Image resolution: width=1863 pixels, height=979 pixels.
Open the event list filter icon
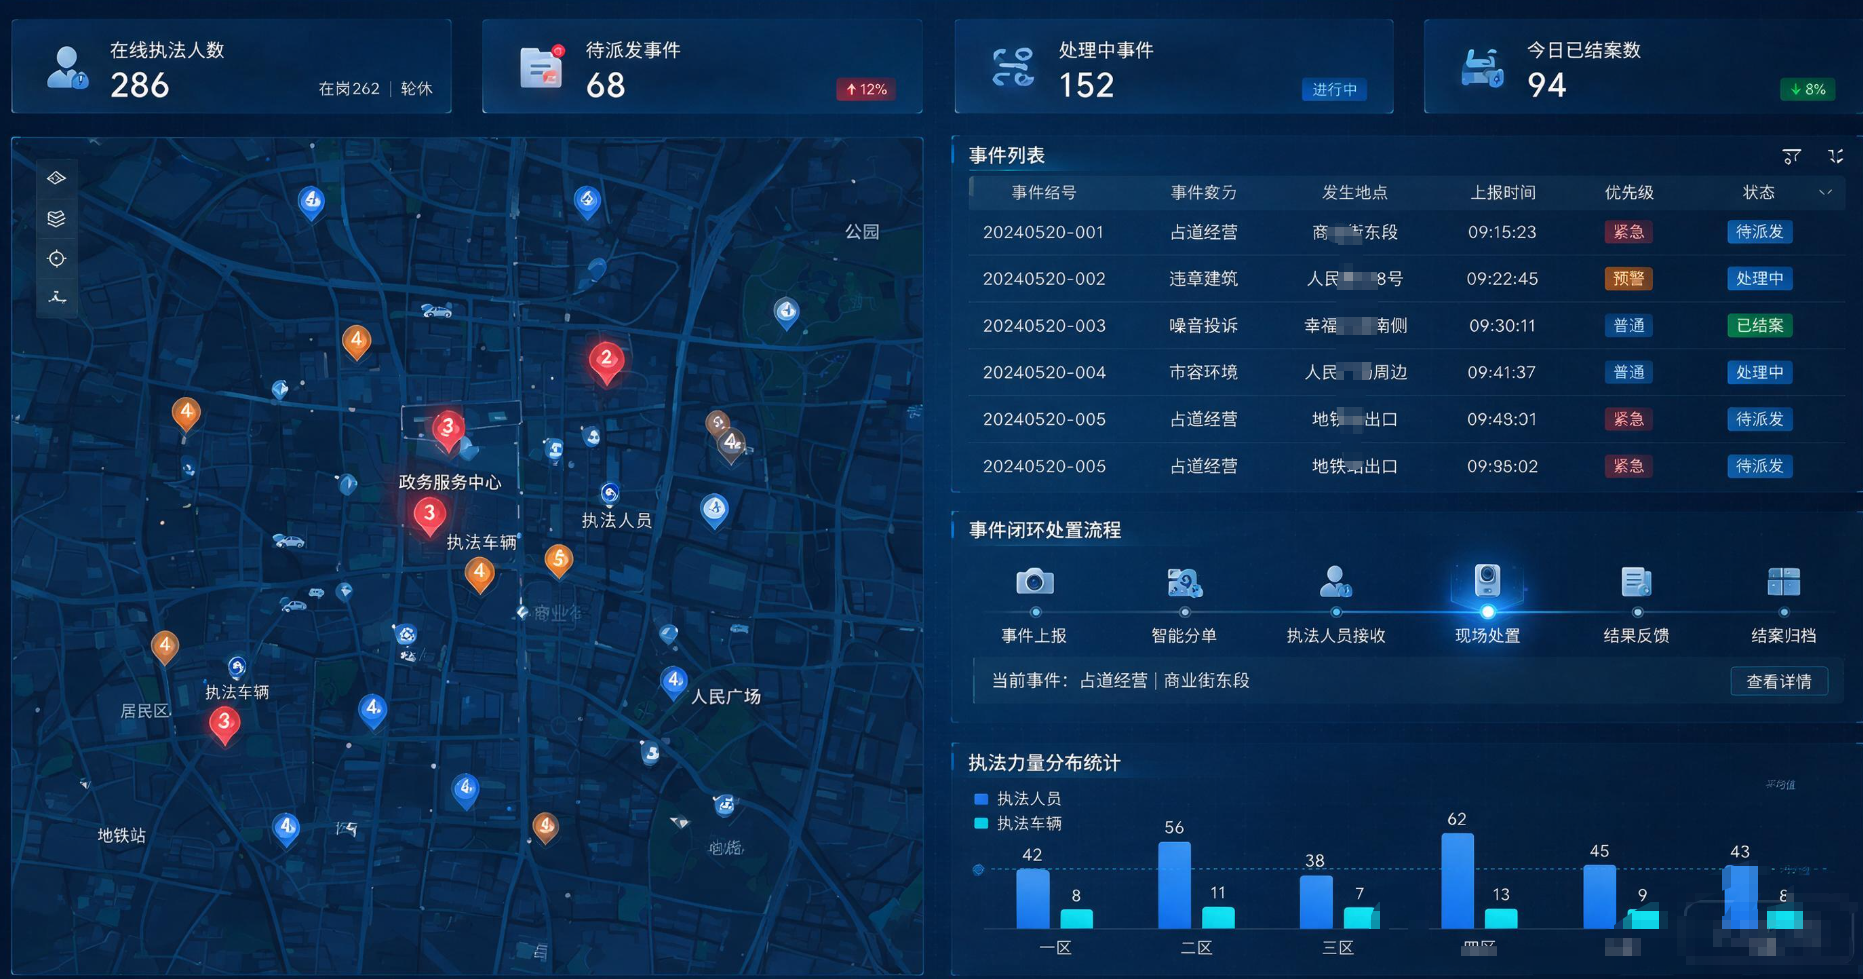[x=1792, y=156]
